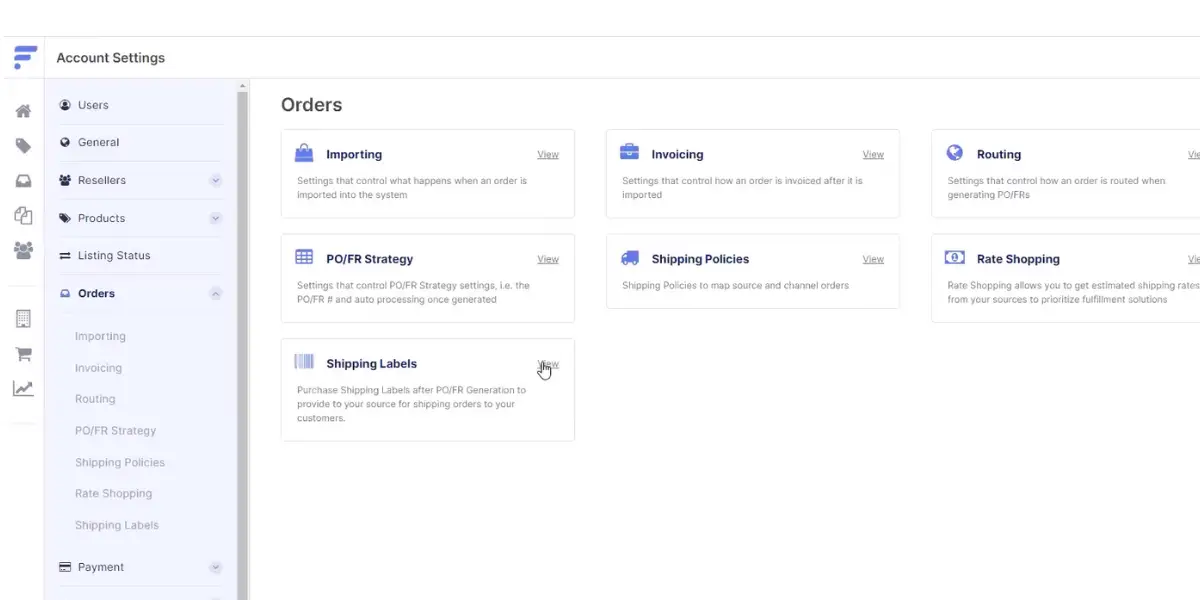Image resolution: width=1200 pixels, height=600 pixels.
Task: Click the sidebar vertical scrollbar
Action: point(242,340)
